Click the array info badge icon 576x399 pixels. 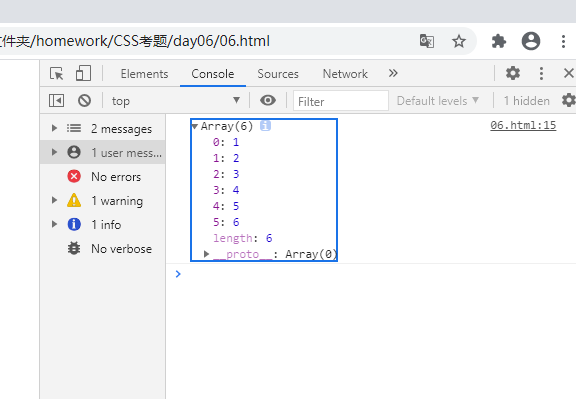pyautogui.click(x=265, y=126)
